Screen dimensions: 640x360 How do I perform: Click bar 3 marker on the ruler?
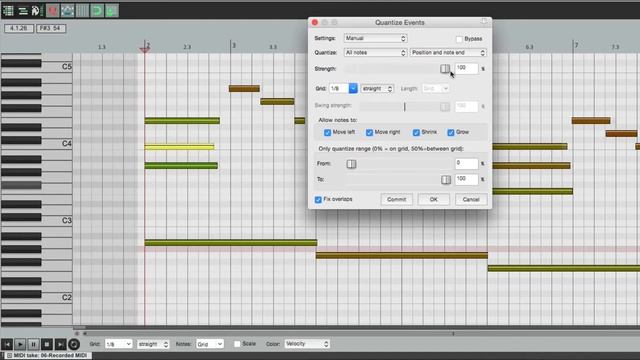click(x=233, y=45)
